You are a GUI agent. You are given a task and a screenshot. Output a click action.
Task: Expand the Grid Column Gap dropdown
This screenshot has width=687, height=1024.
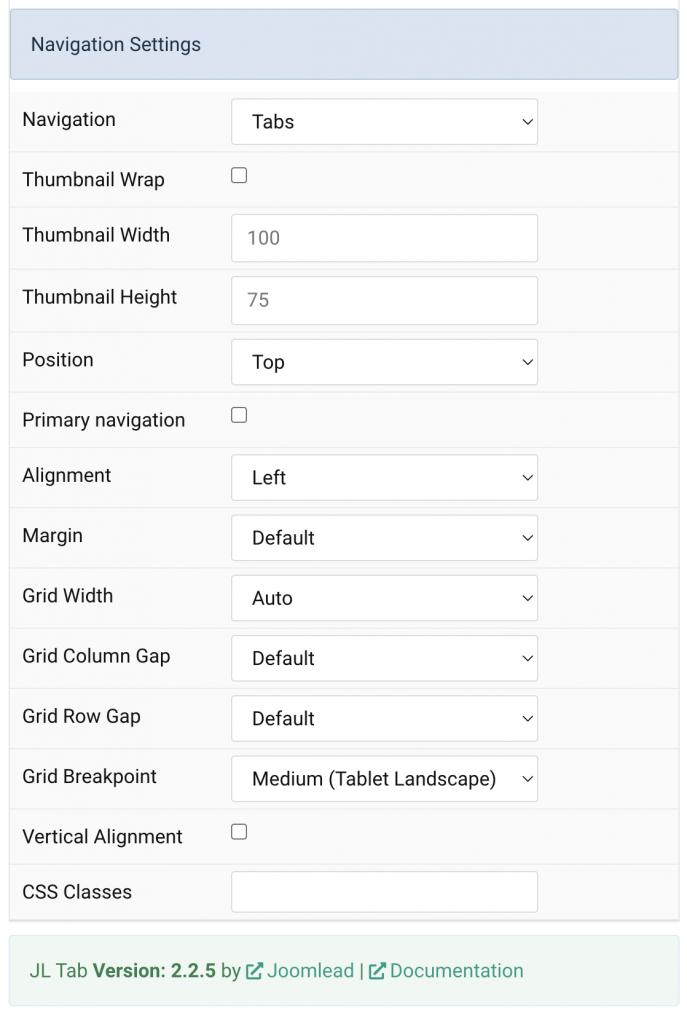tap(384, 658)
